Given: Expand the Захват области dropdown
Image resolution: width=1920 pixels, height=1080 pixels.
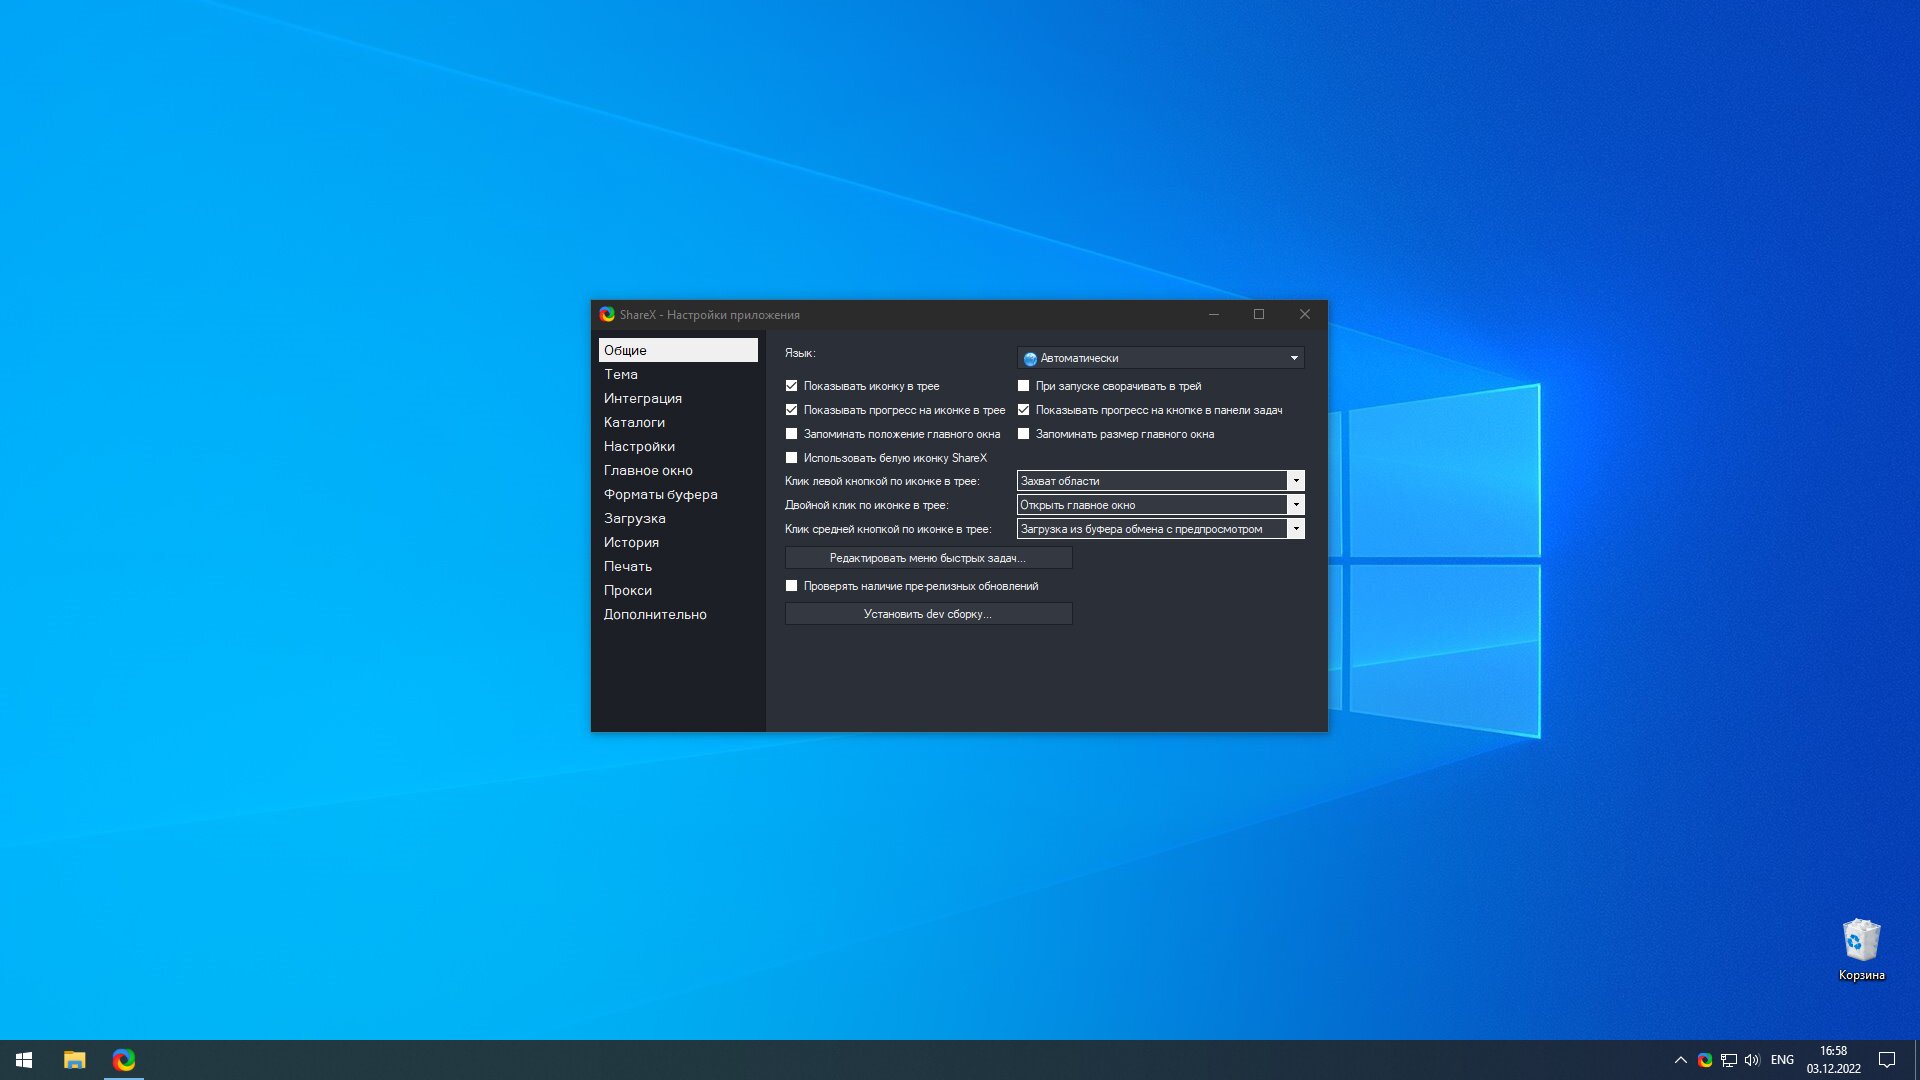Looking at the screenshot, I should point(1160,481).
